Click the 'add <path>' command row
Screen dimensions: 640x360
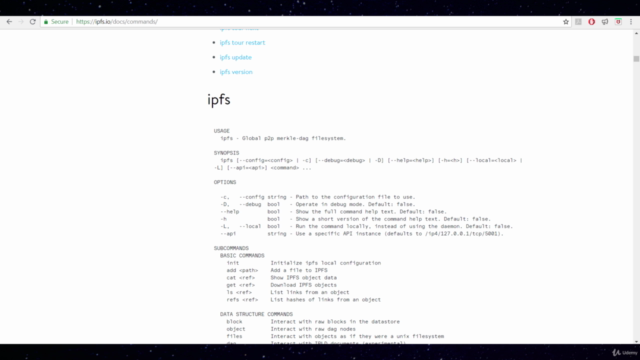(277, 270)
